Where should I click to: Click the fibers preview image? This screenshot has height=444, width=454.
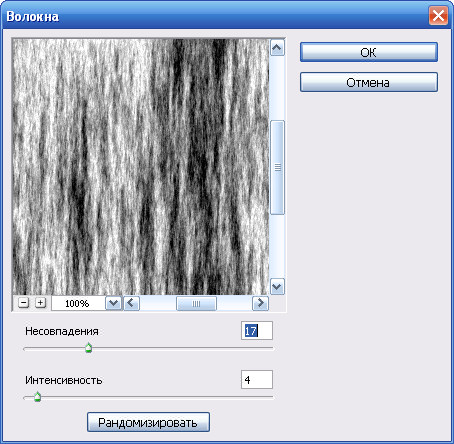[x=140, y=167]
